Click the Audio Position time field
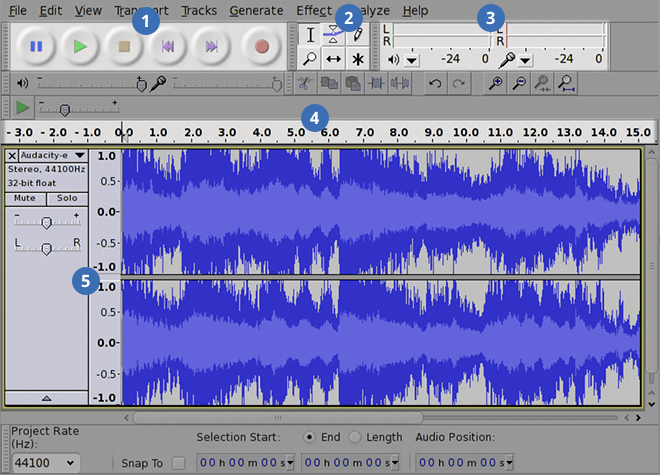This screenshot has height=475, width=660. tap(465, 463)
